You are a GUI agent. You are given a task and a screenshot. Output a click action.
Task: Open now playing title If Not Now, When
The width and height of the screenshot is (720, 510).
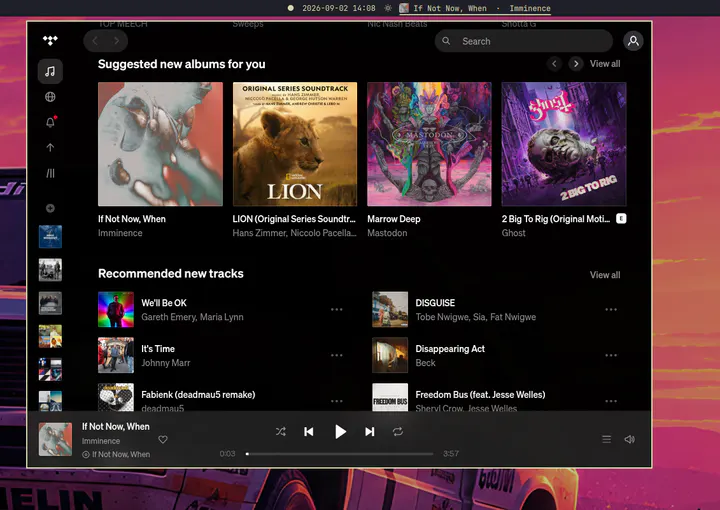[x=116, y=426]
